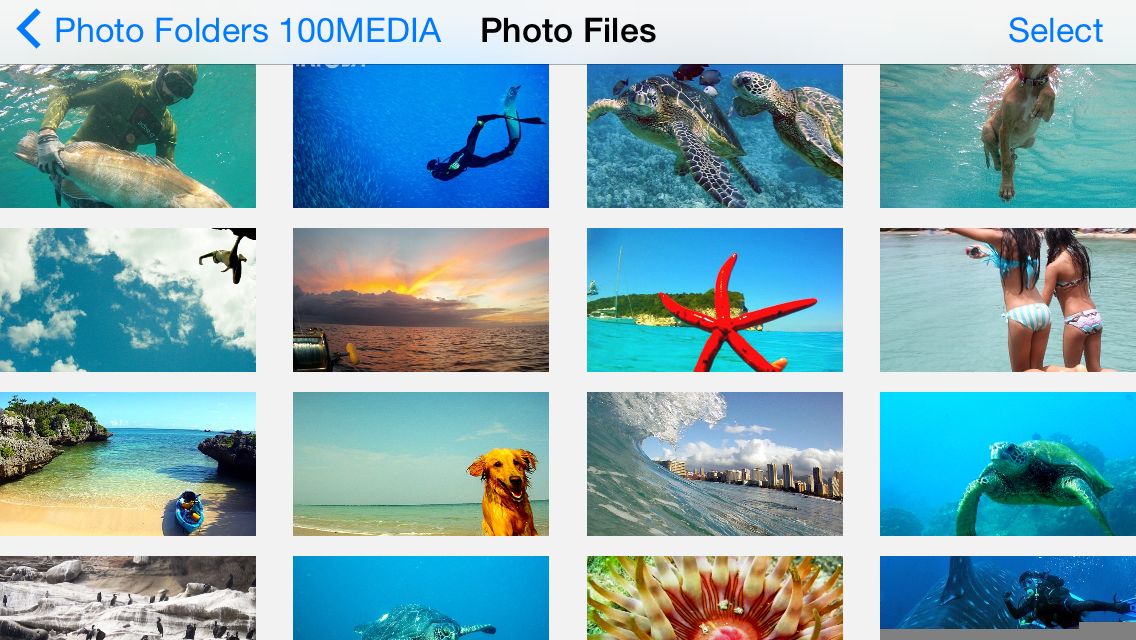The height and width of the screenshot is (640, 1136).
Task: Go back to Photo Folders 100MEDIA
Action: [x=247, y=30]
